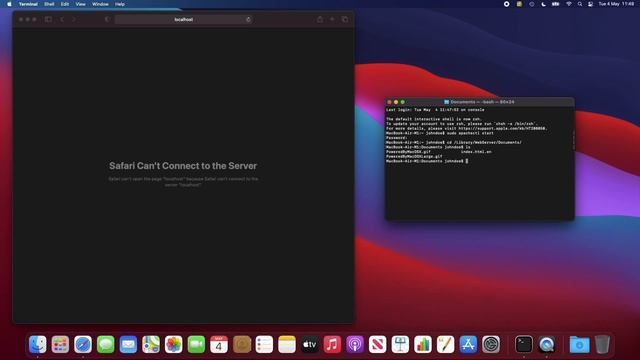Image resolution: width=640 pixels, height=360 pixels.
Task: Click the Terminal window title bar
Action: [480, 102]
